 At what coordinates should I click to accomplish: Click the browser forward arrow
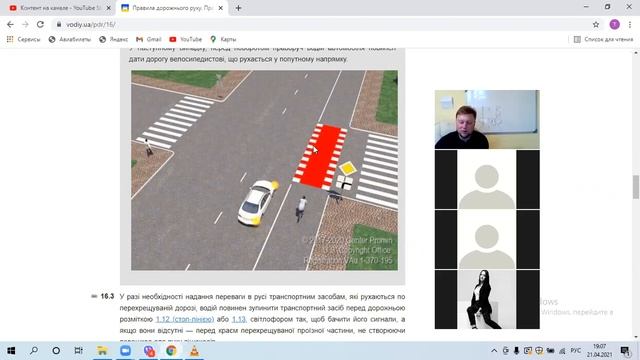(x=25, y=24)
